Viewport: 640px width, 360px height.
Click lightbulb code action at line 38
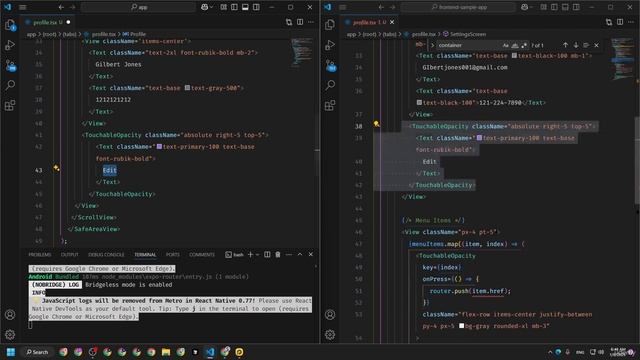point(376,124)
